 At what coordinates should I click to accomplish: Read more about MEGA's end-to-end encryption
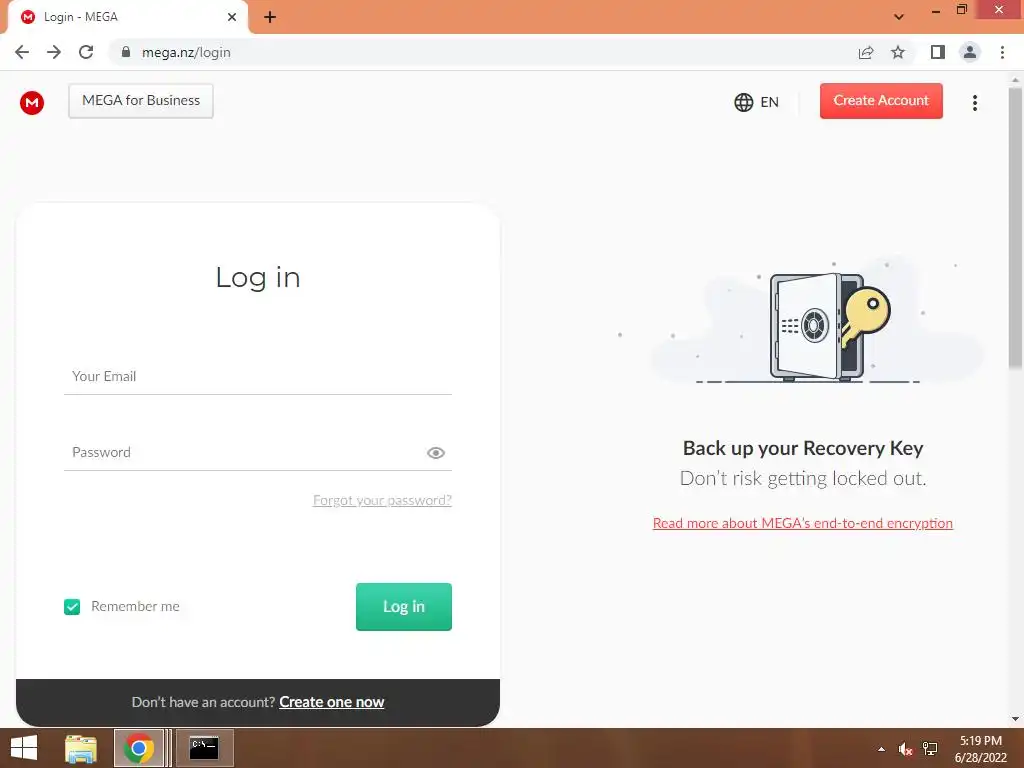[x=803, y=523]
